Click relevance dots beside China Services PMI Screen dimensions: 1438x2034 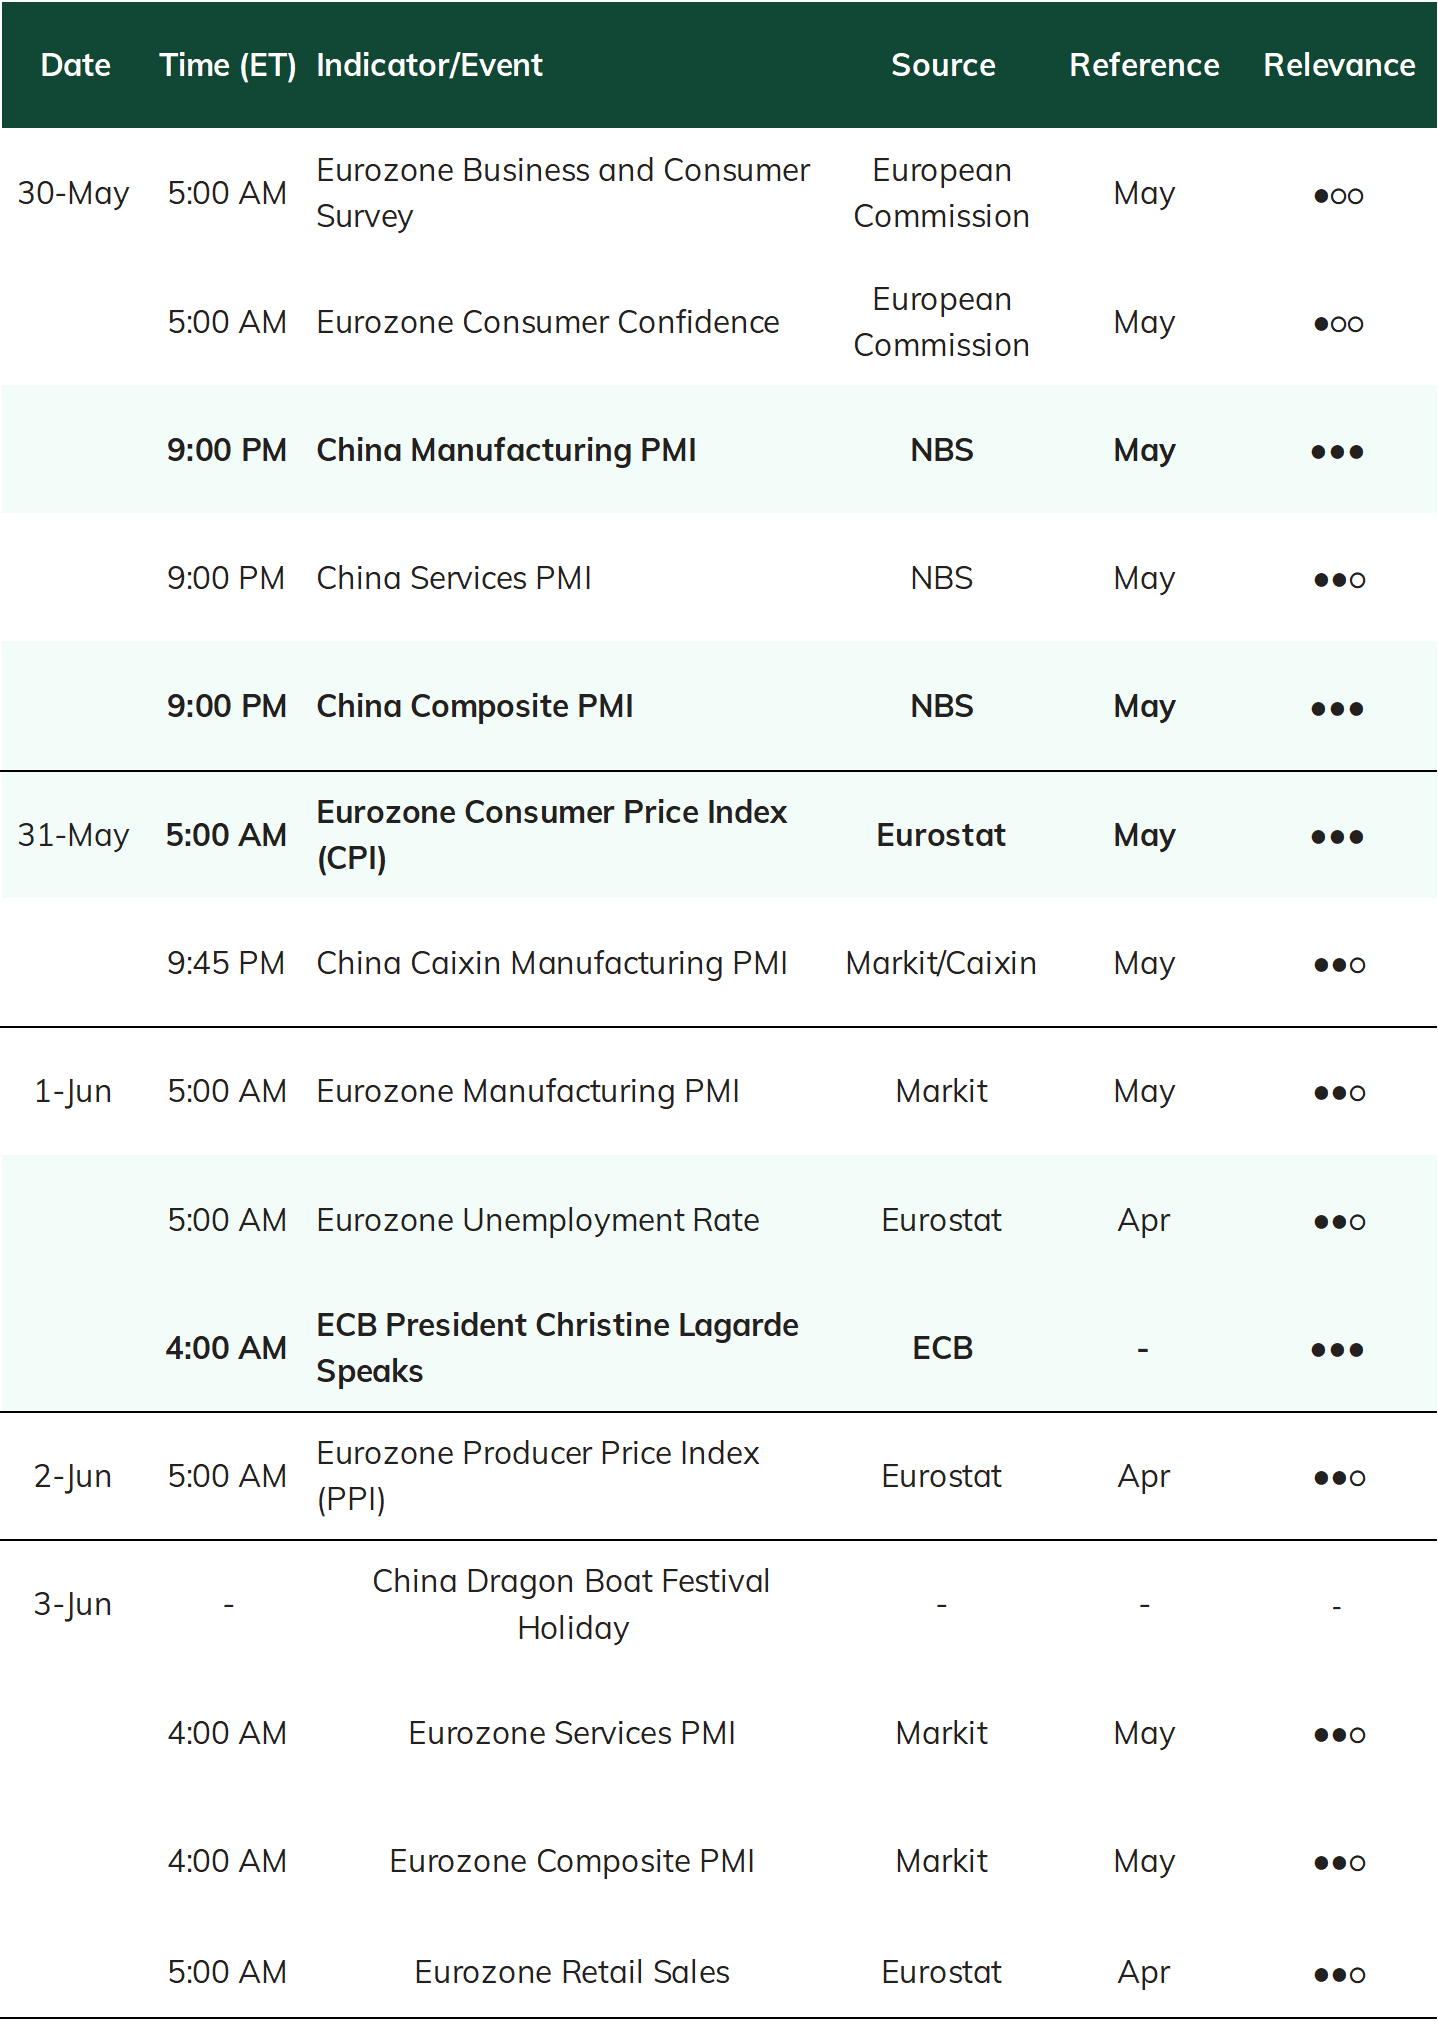[1339, 580]
